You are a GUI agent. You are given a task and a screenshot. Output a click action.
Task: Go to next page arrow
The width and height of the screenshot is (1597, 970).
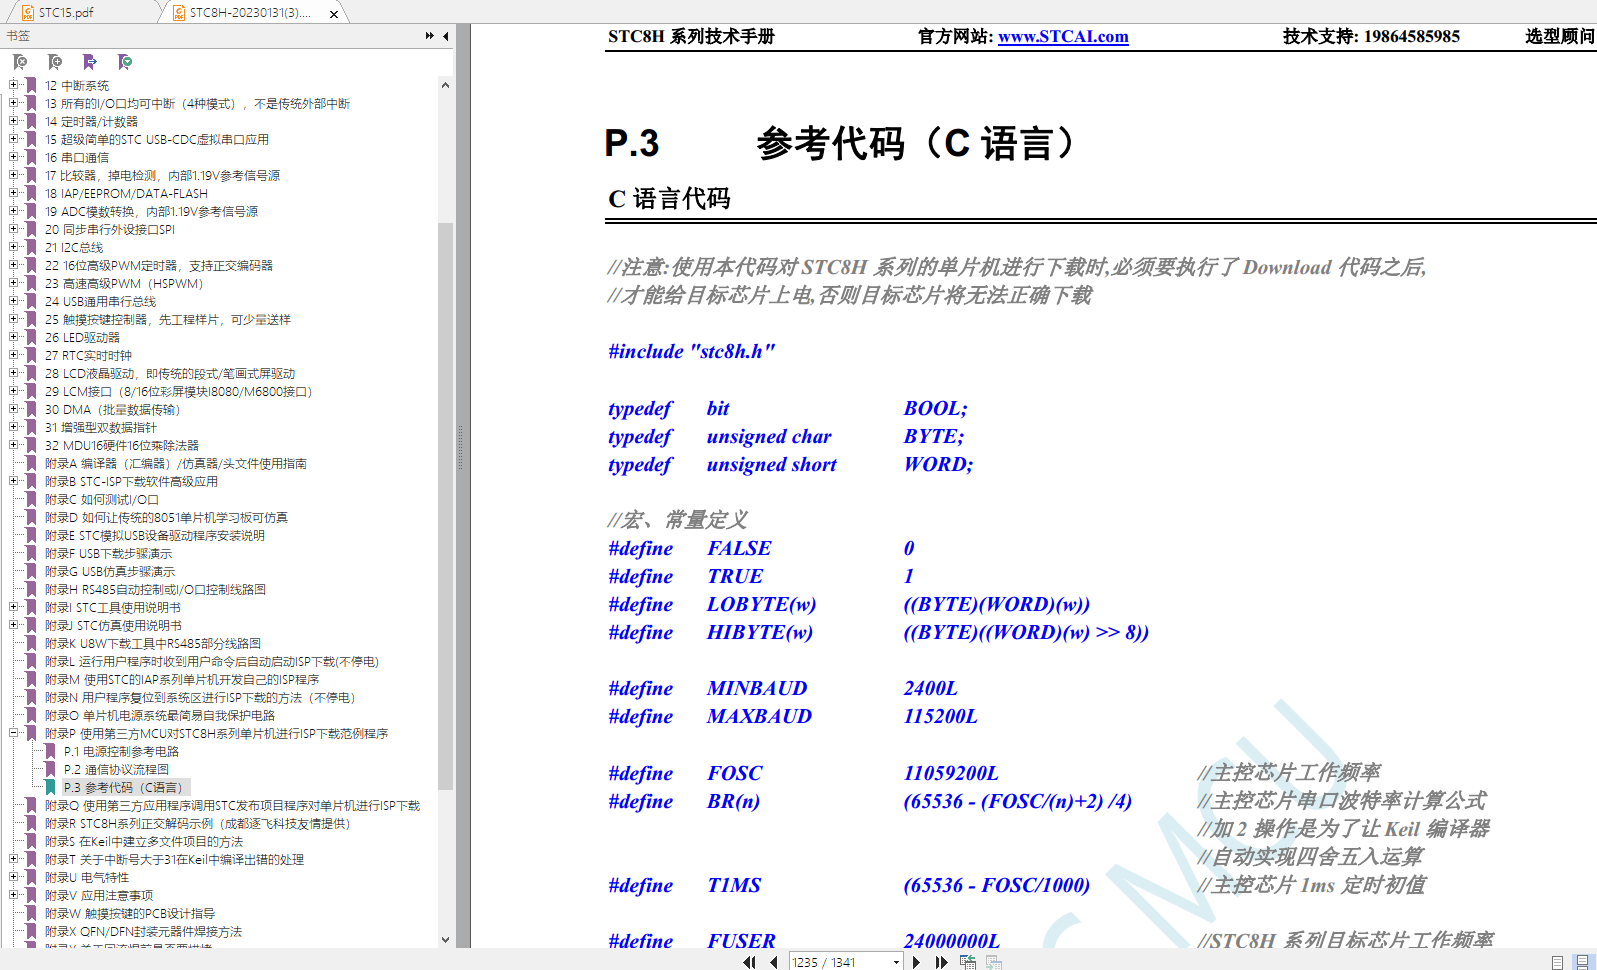[x=916, y=962]
